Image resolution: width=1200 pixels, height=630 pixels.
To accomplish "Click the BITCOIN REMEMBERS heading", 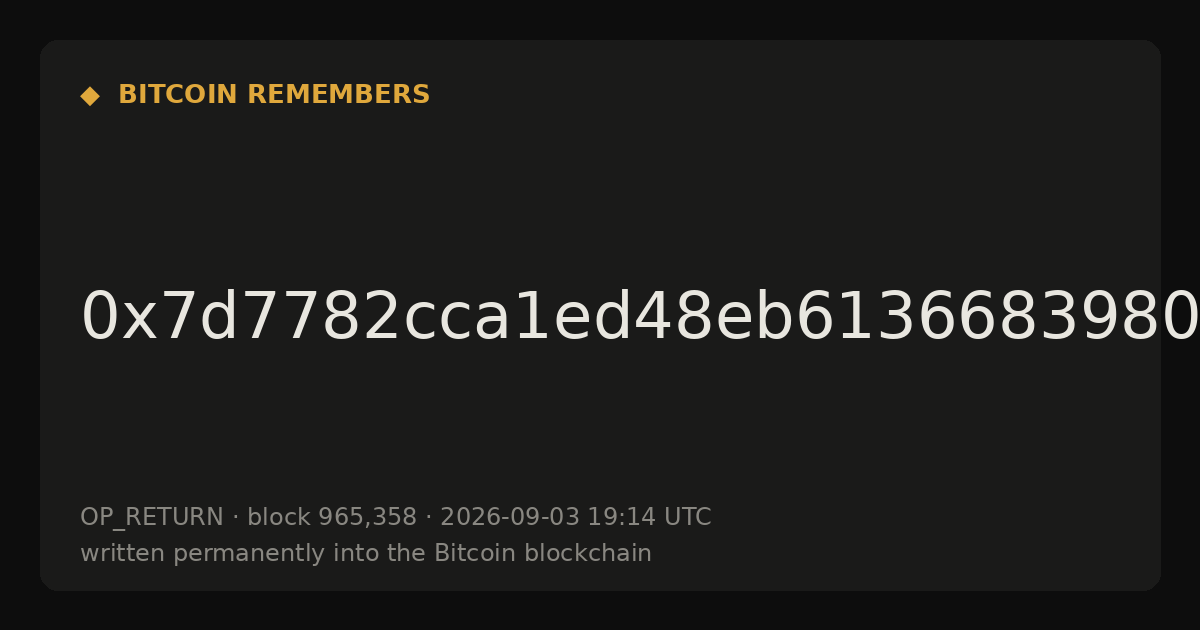I will (274, 95).
